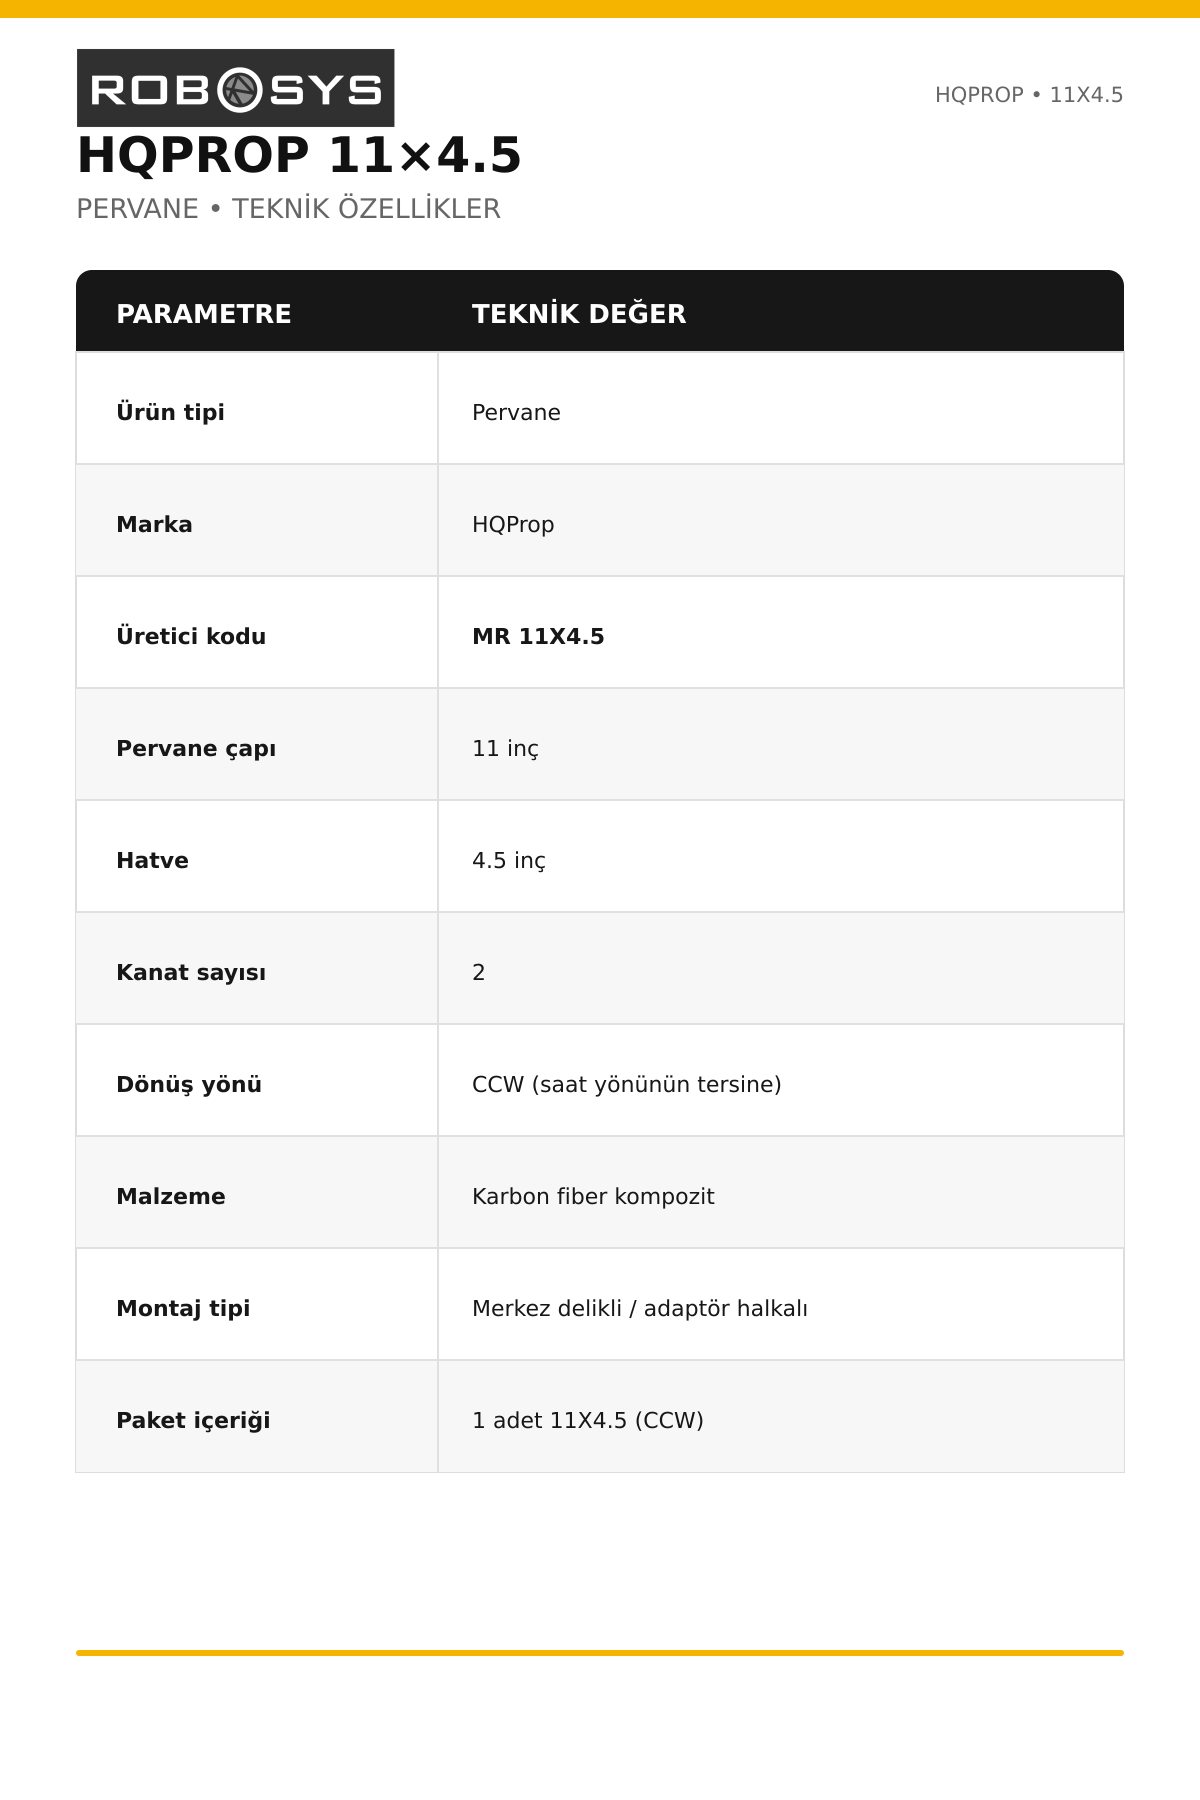The image size is (1200, 1800).
Task: Select the Kanat sayısı row label
Action: pos(191,973)
